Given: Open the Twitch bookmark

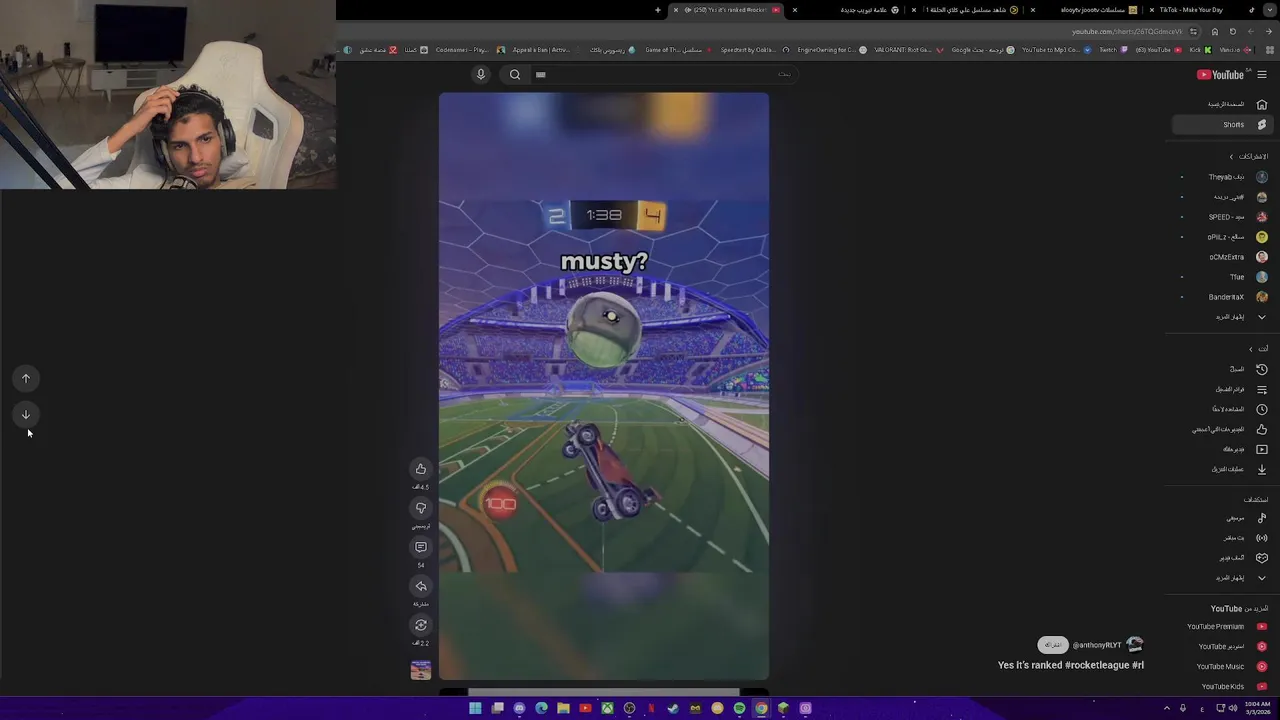Looking at the screenshot, I should coord(1112,50).
